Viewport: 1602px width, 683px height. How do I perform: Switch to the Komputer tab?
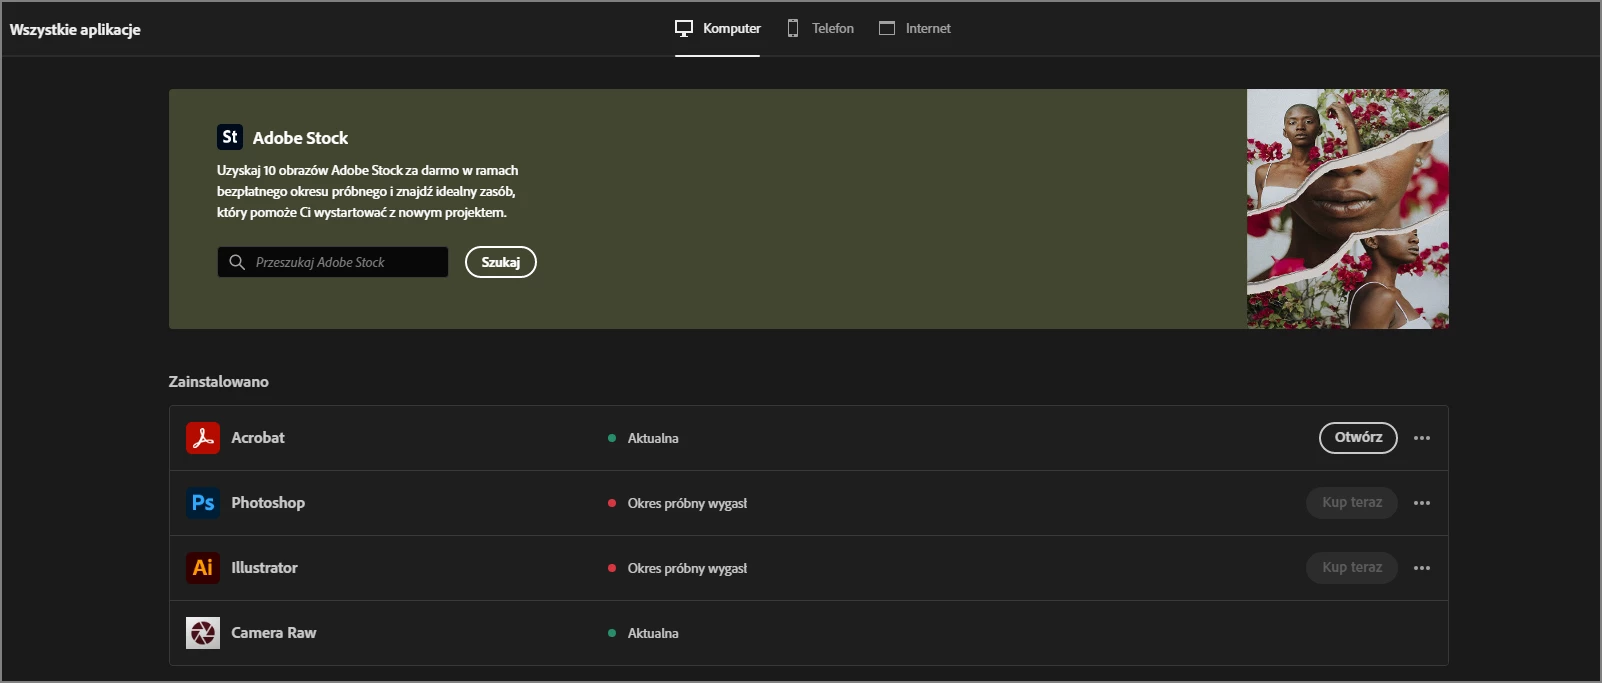coord(718,28)
